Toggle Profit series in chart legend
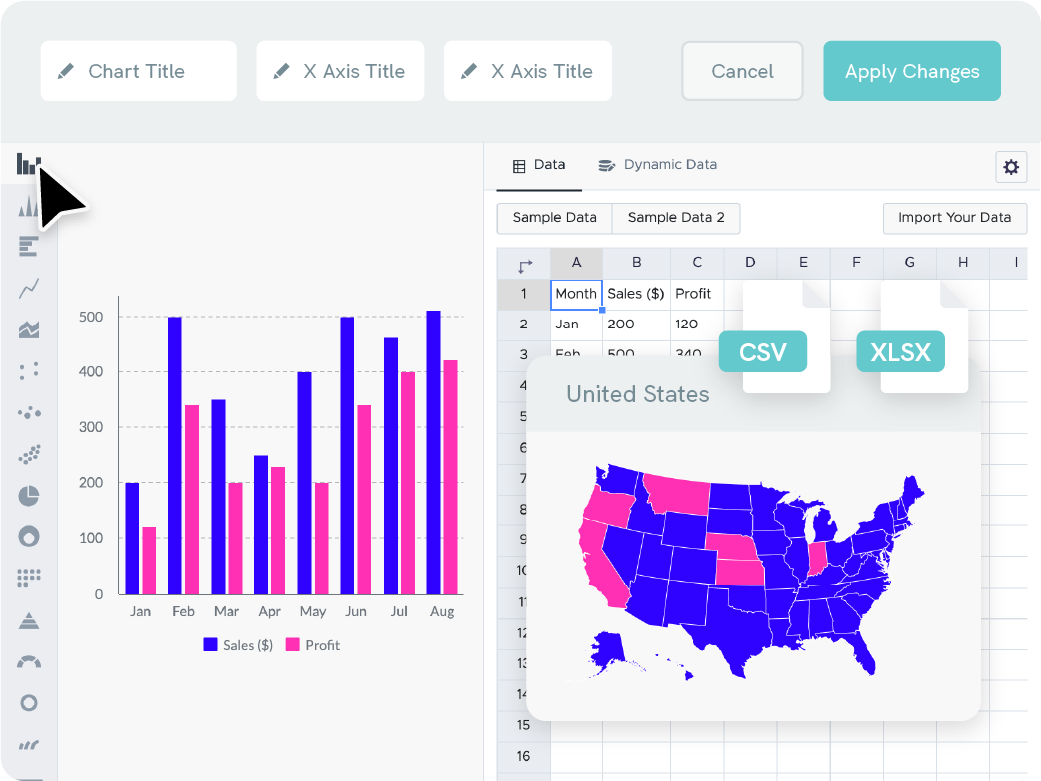Viewport: 1041px width, 781px height. (313, 645)
